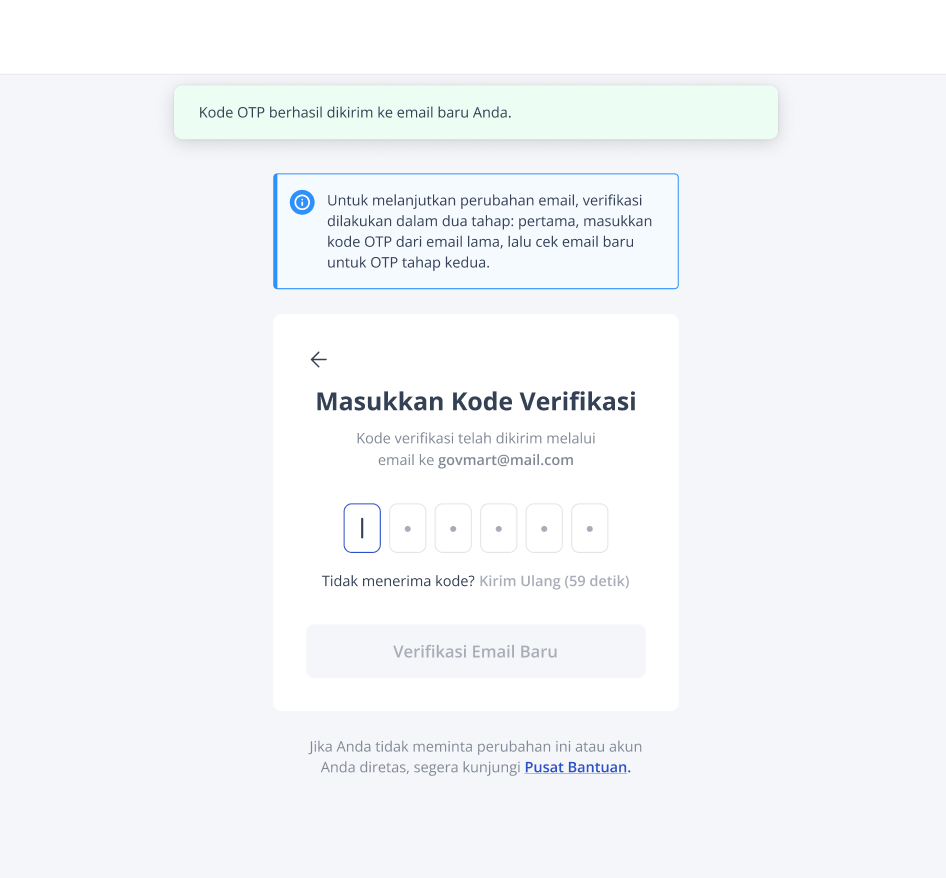946x878 pixels.
Task: Select the second OTP digit box
Action: click(408, 528)
